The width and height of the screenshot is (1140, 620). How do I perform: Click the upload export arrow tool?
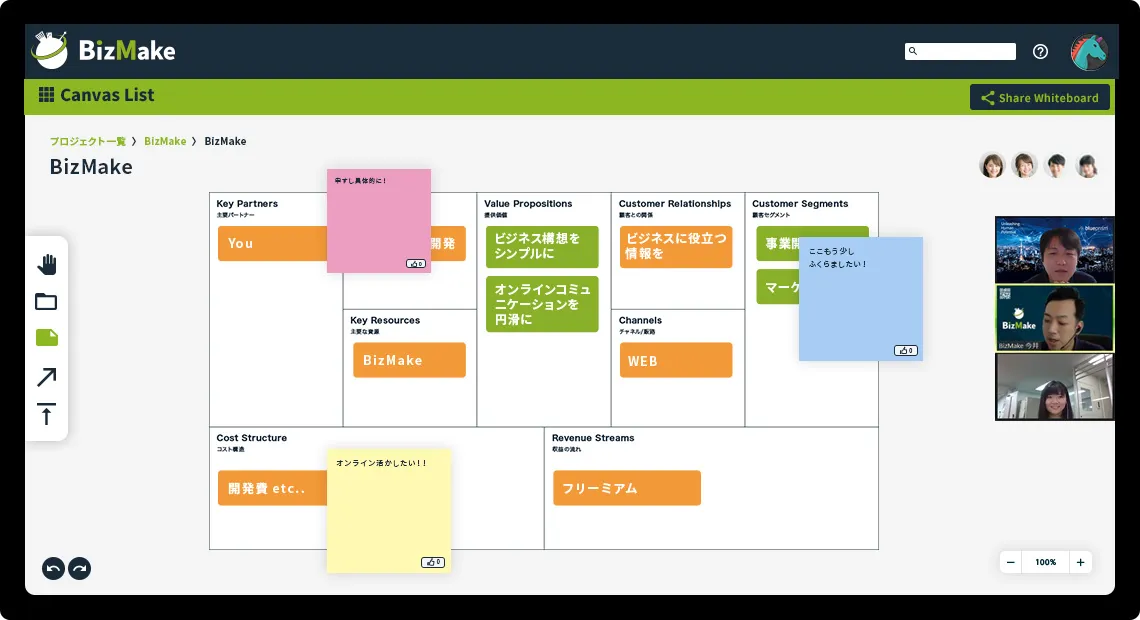pos(47,414)
